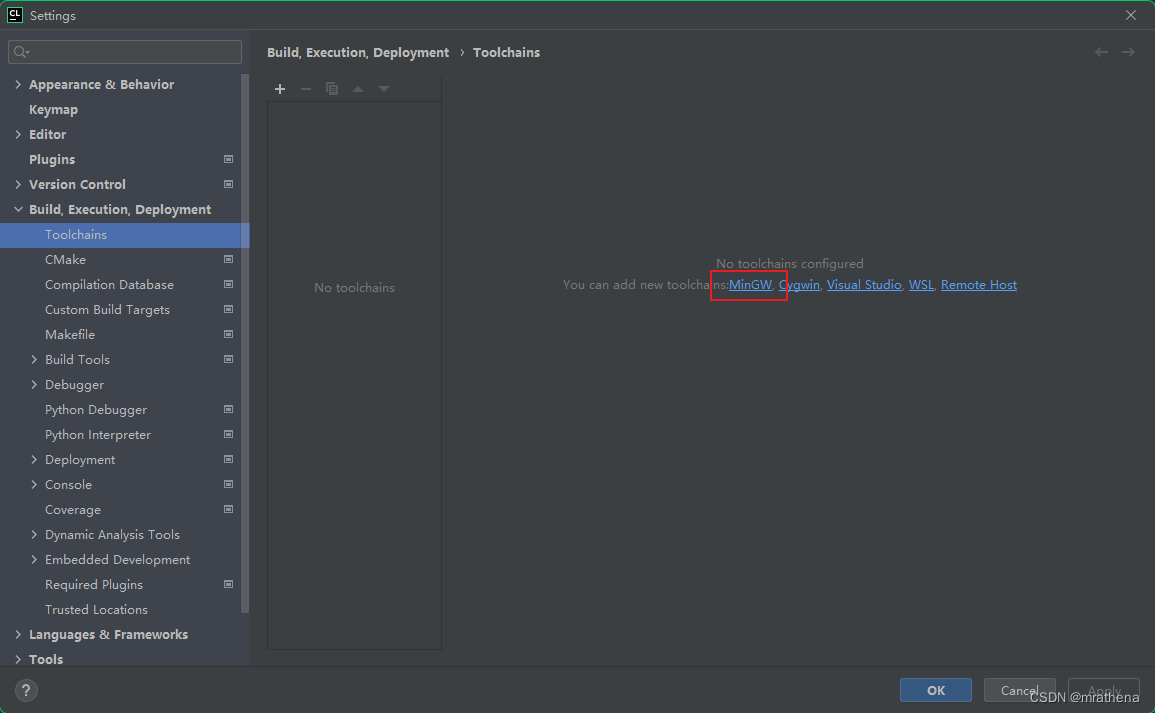Add a new toolchain with plus icon
Viewport: 1155px width, 713px height.
coord(280,89)
